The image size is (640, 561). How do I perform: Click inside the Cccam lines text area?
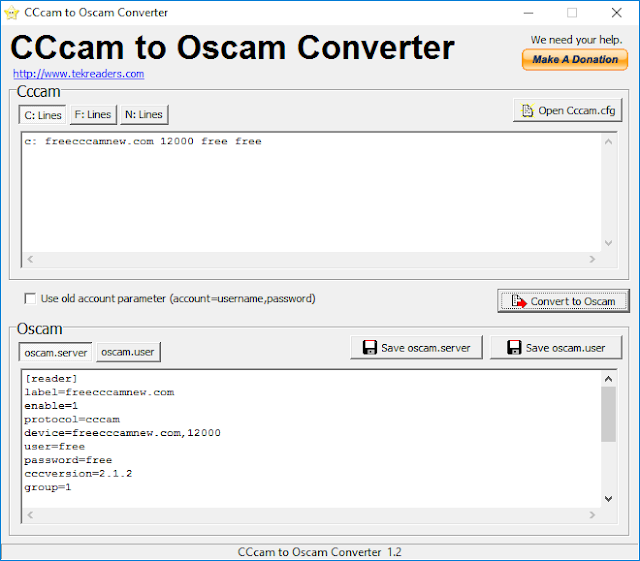[x=312, y=192]
